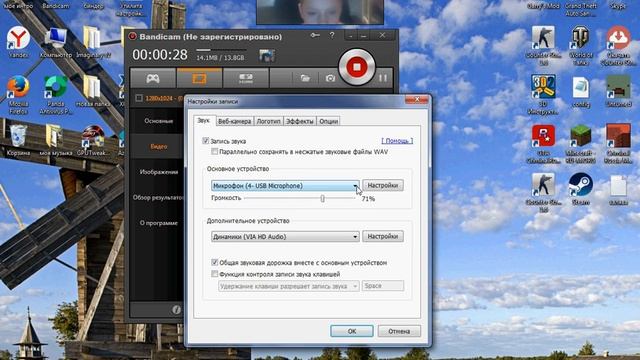Switch to Веб-камера tab

[x=234, y=121]
